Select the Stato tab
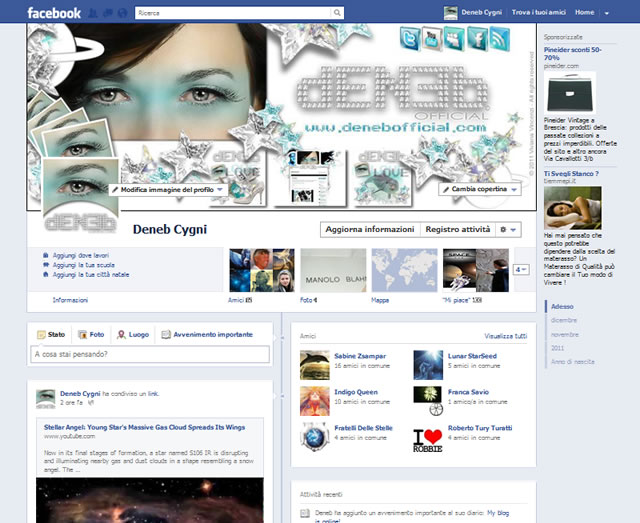This screenshot has width=640, height=523. pos(51,334)
